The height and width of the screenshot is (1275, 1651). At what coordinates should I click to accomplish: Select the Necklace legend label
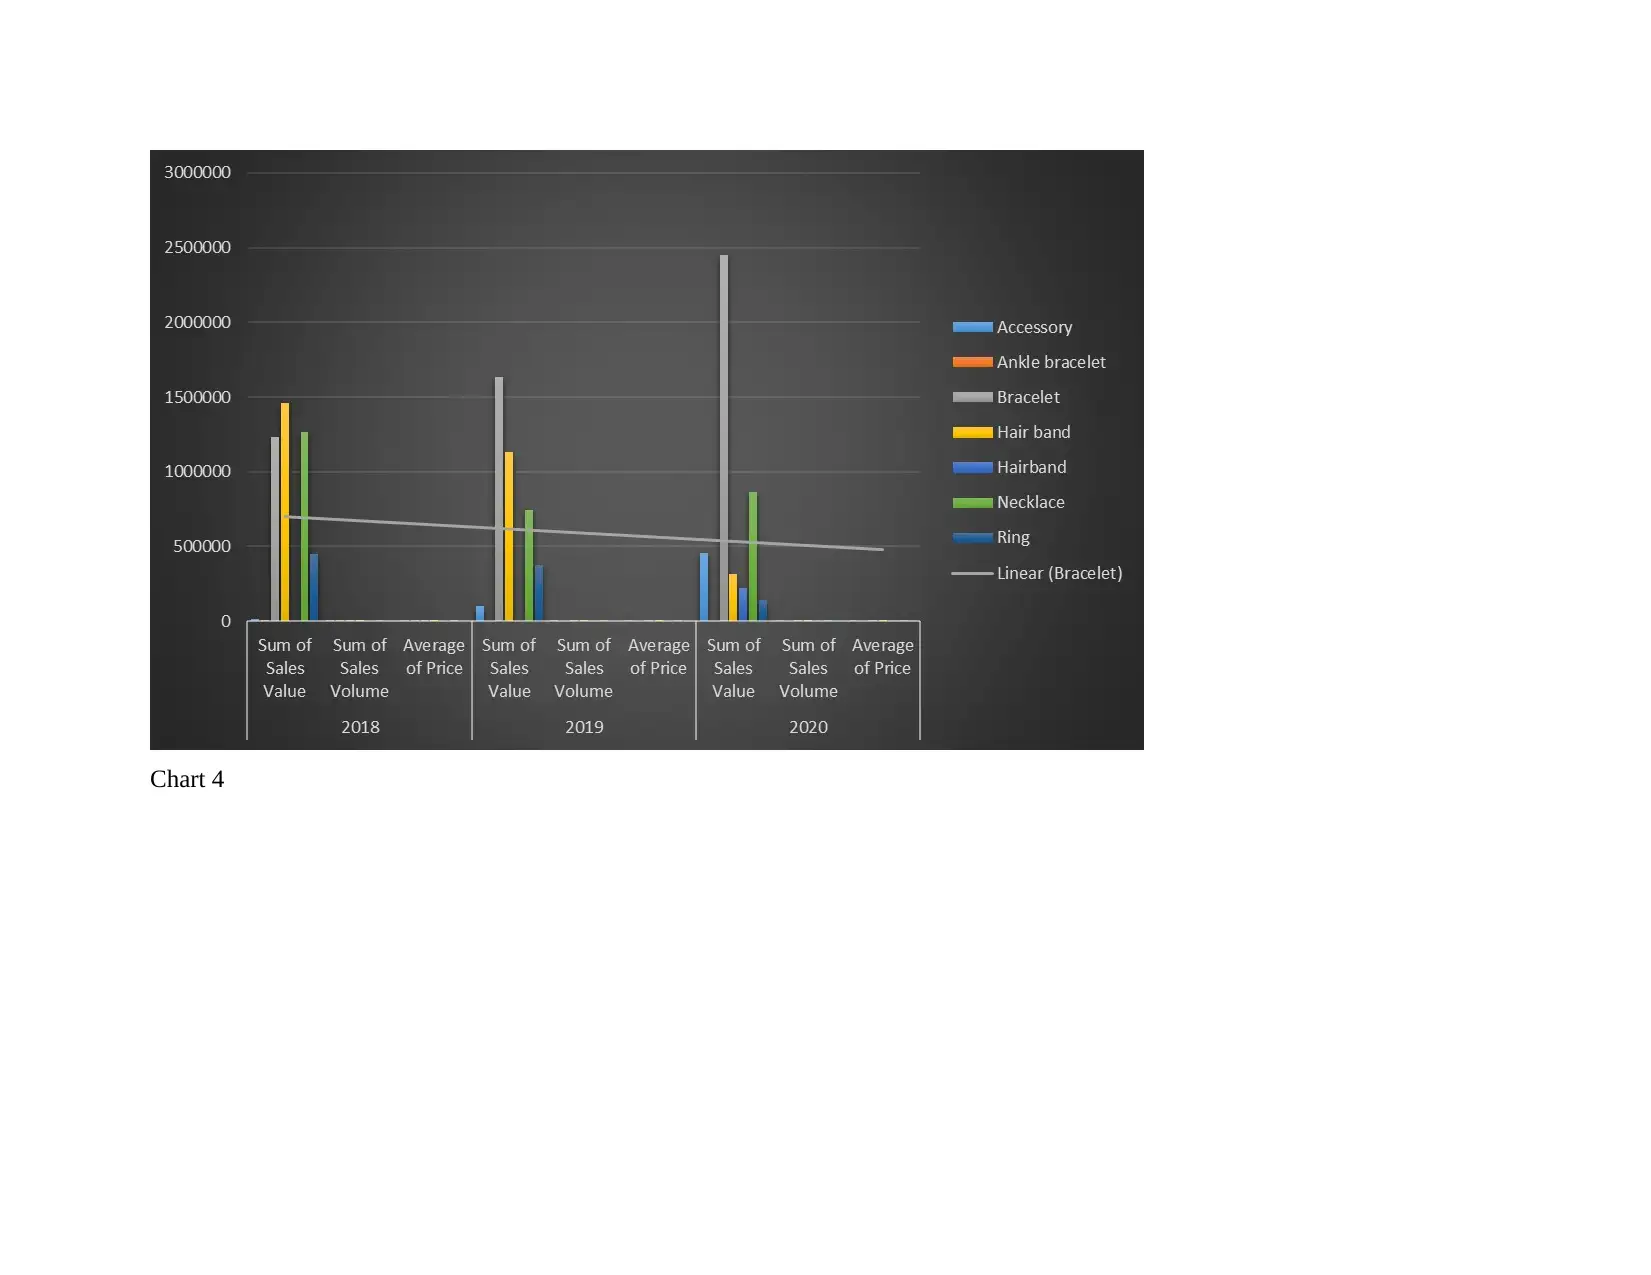pyautogui.click(x=1030, y=502)
